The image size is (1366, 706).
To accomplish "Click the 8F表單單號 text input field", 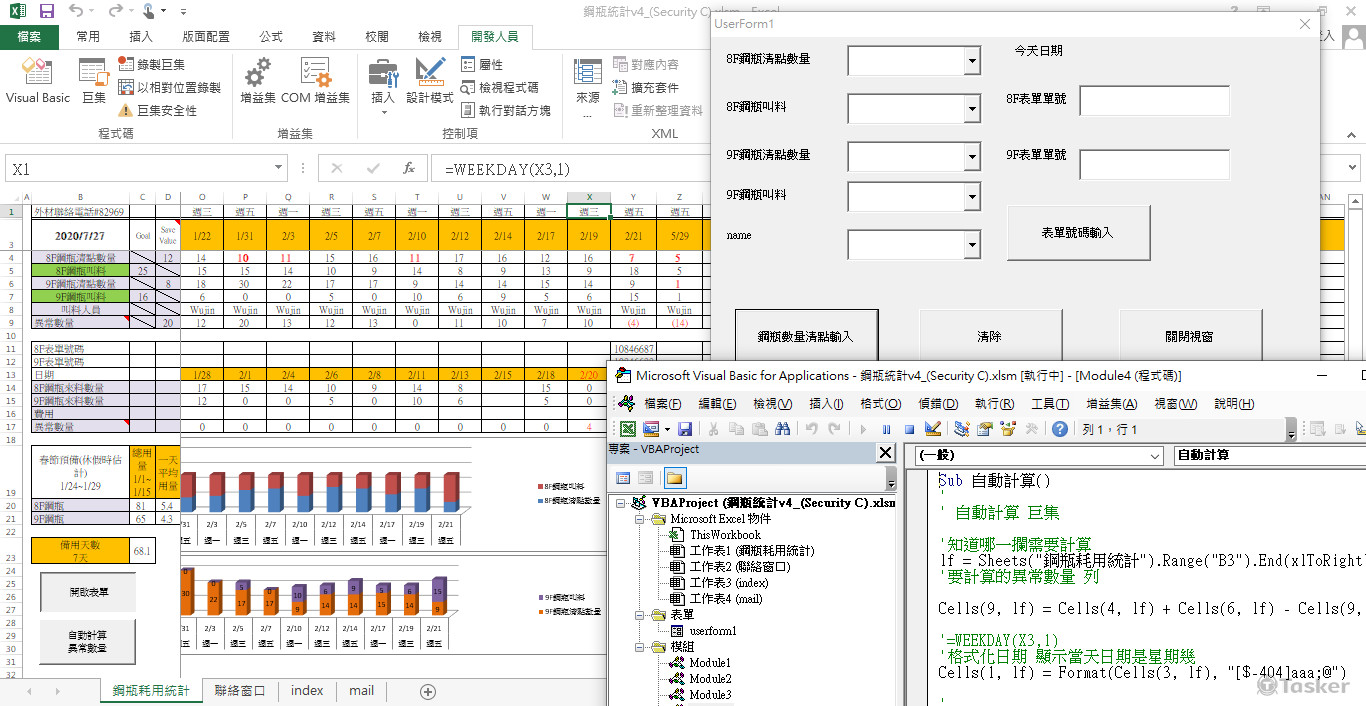I will [x=1154, y=101].
